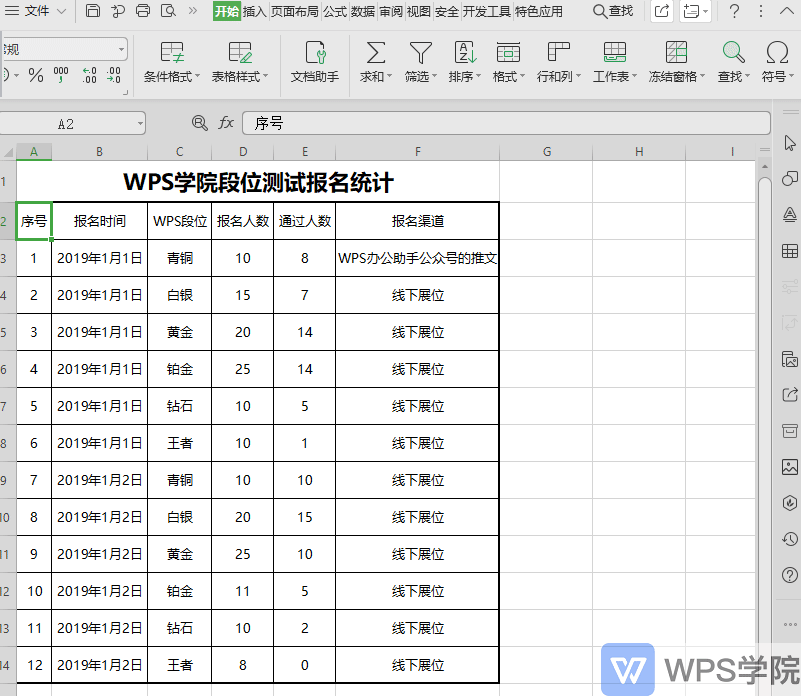
Task: Select the 通过人数 header cell
Action: [x=304, y=221]
